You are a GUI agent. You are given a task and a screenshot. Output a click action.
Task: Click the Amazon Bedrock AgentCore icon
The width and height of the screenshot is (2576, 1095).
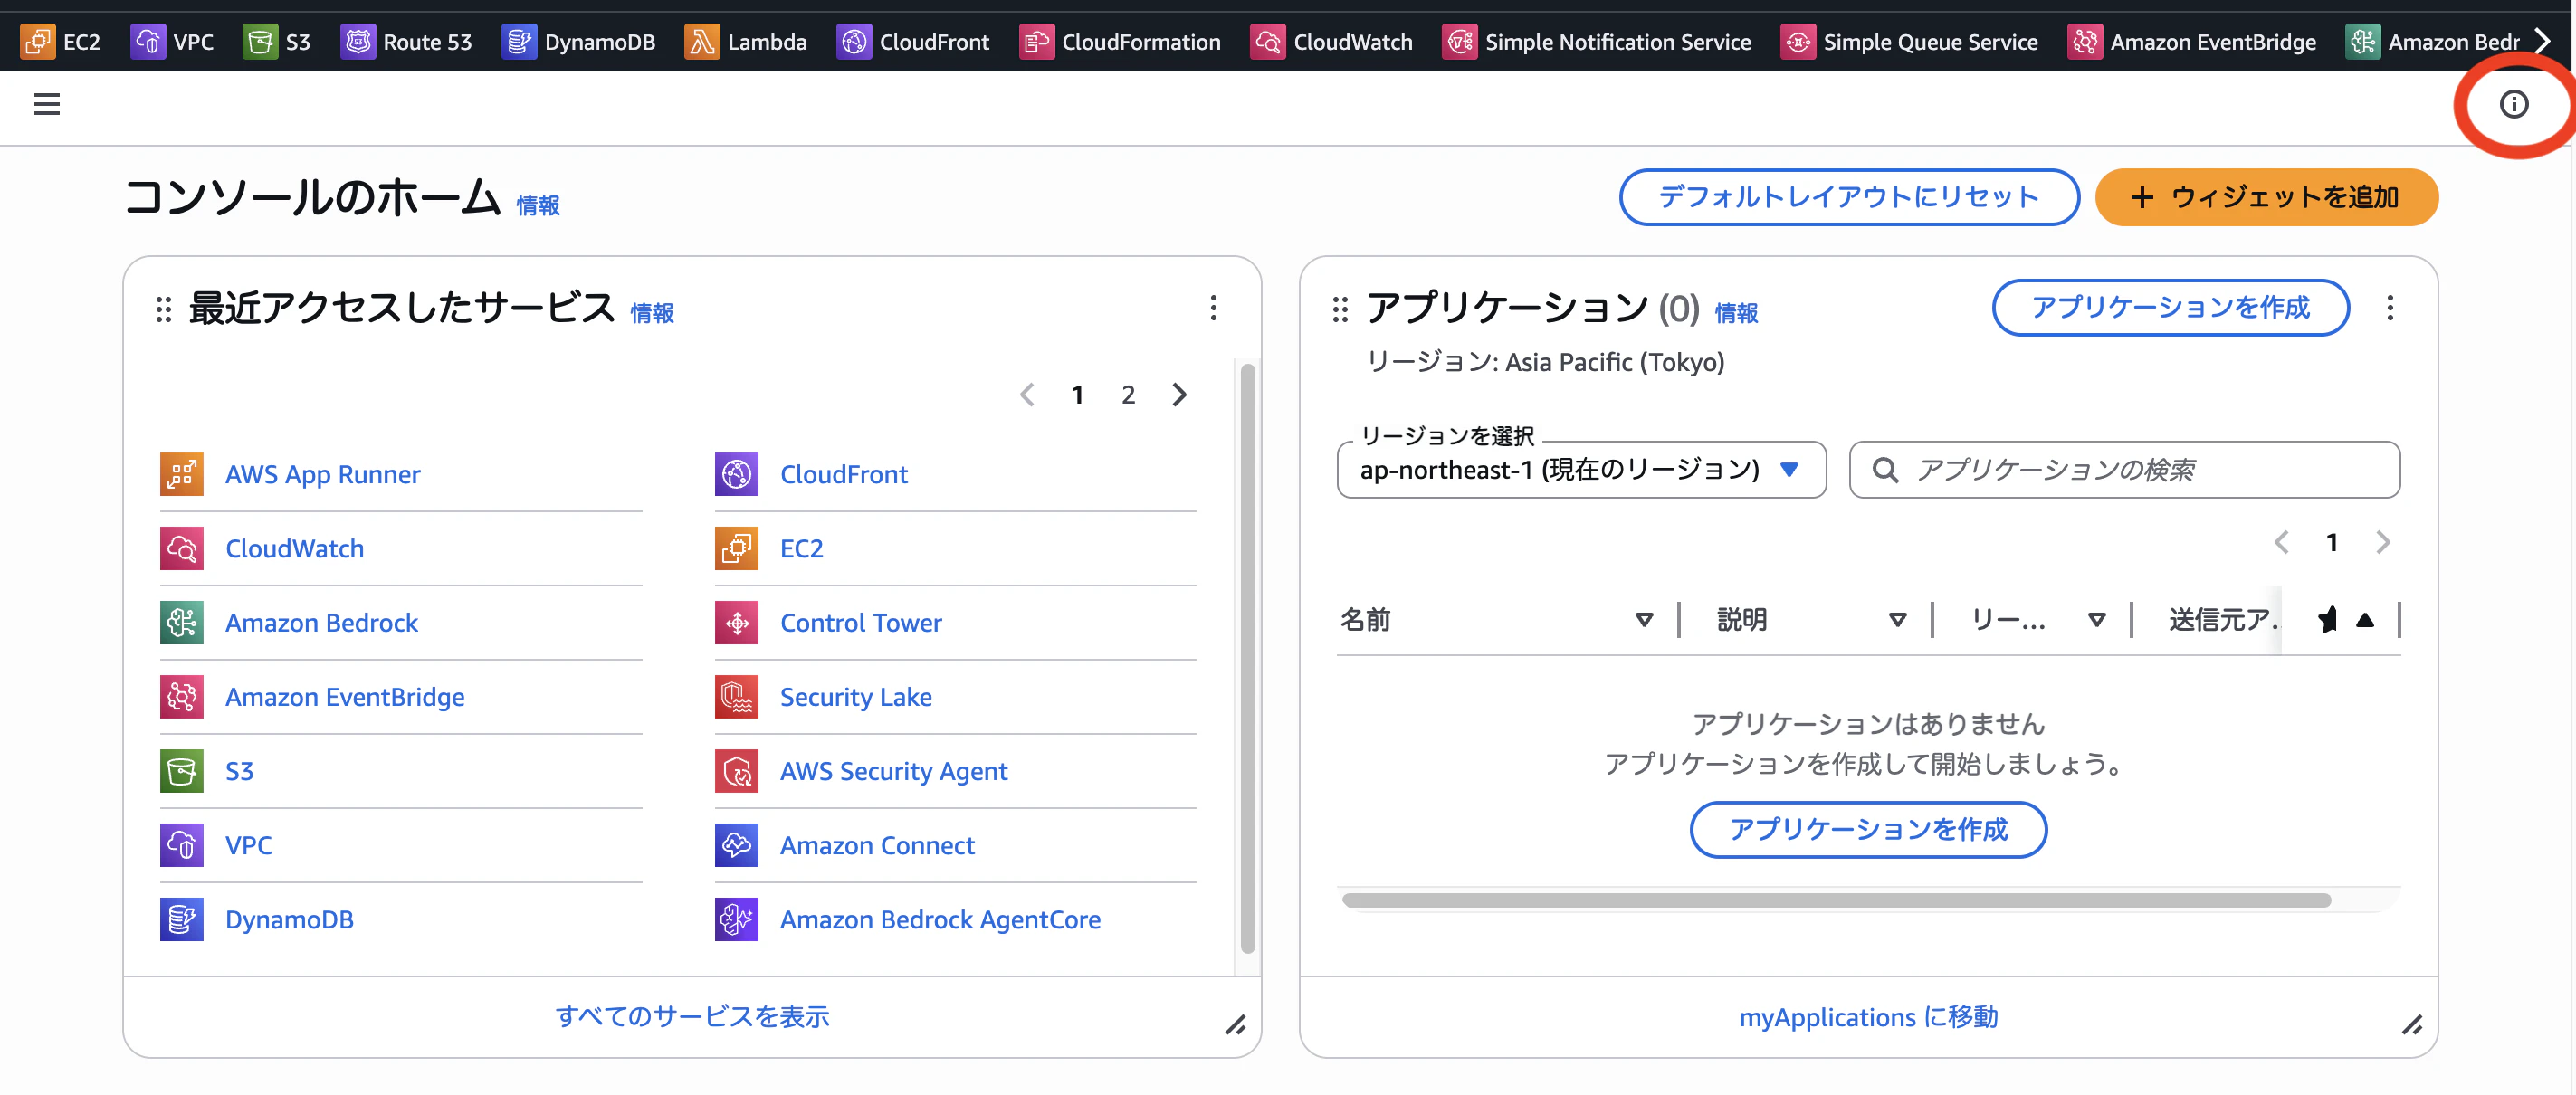point(737,919)
